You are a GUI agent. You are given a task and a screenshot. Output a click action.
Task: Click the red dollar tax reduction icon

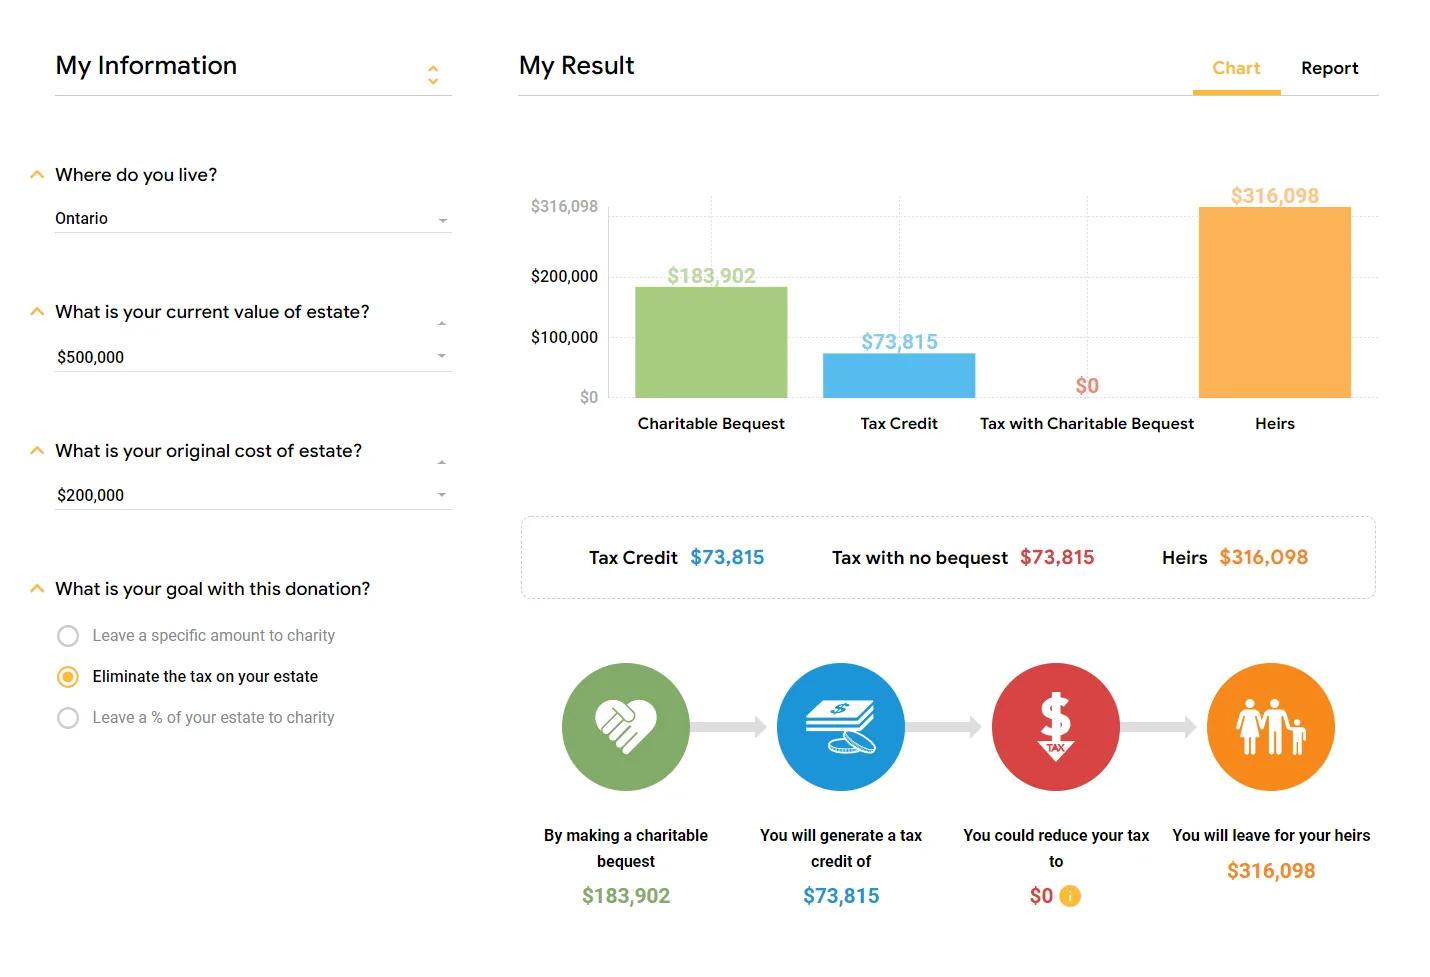click(x=1056, y=727)
